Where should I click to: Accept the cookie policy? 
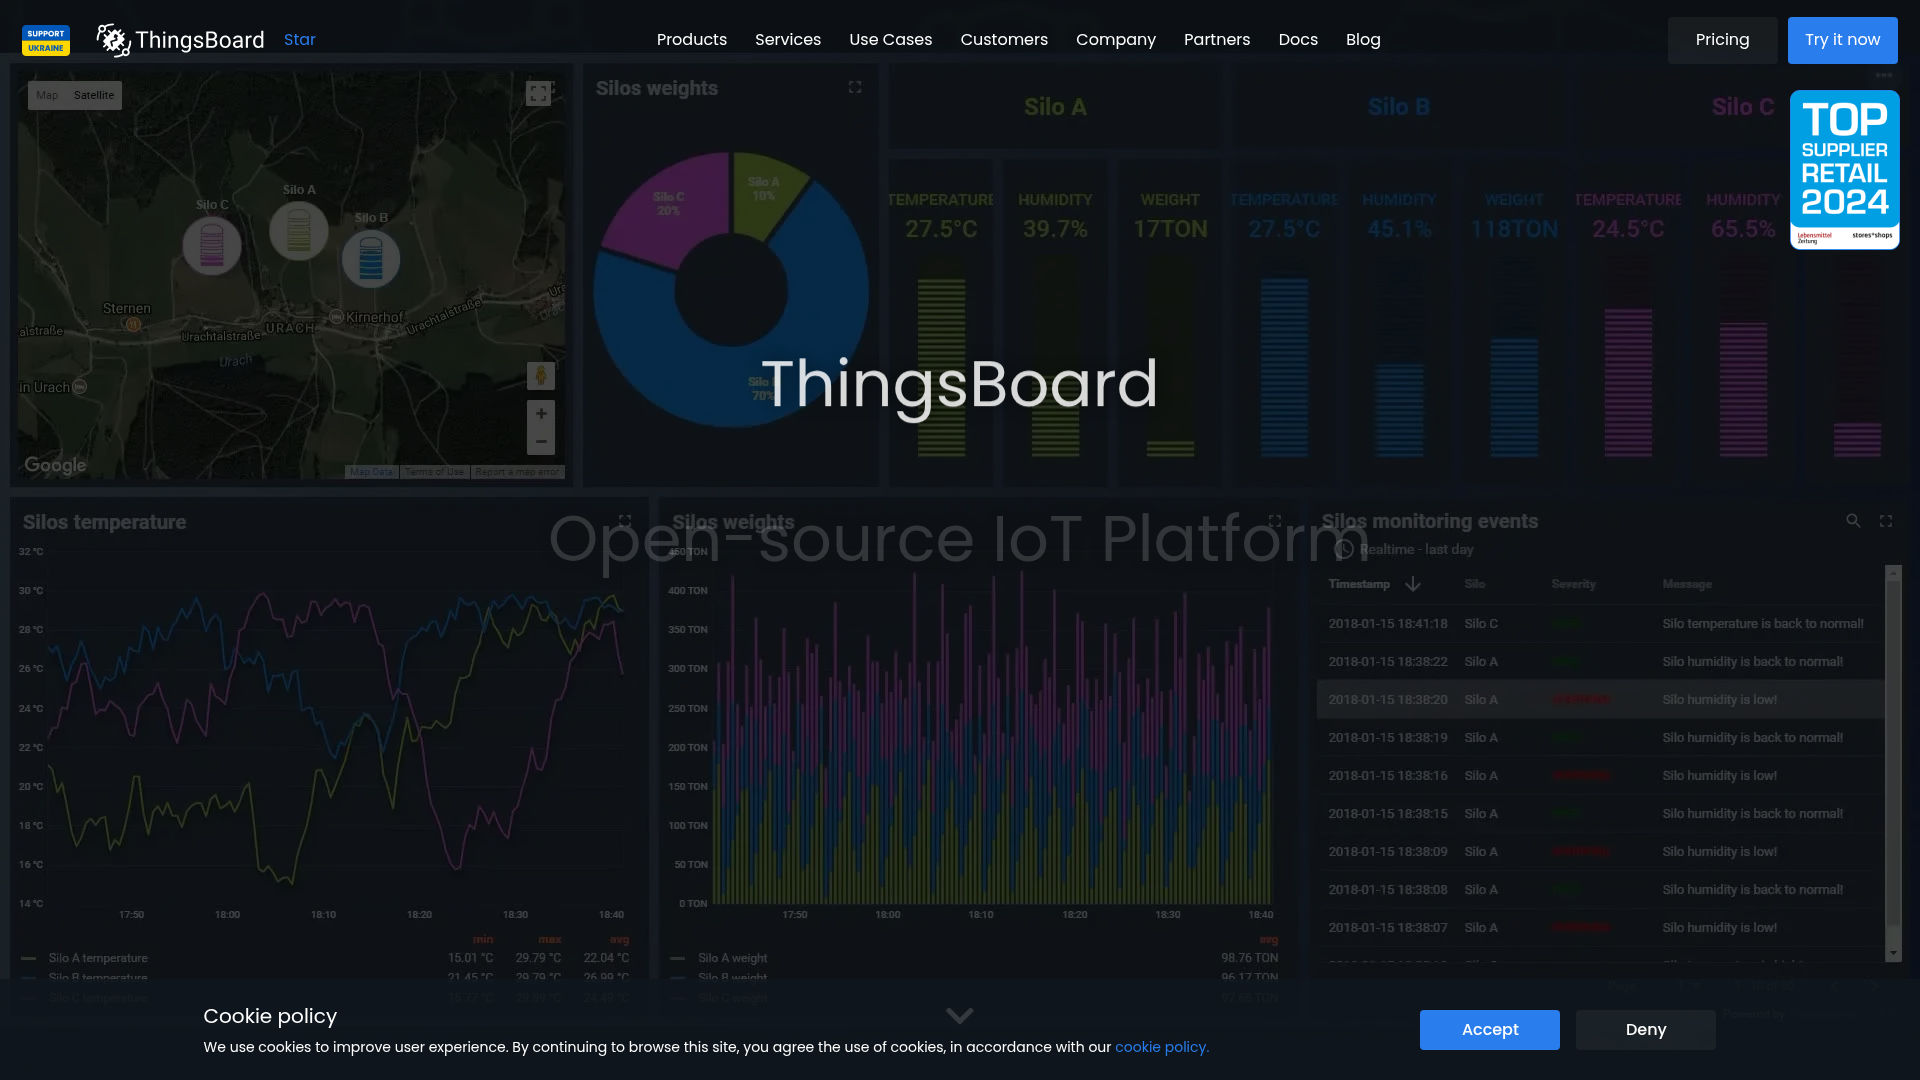tap(1489, 1029)
